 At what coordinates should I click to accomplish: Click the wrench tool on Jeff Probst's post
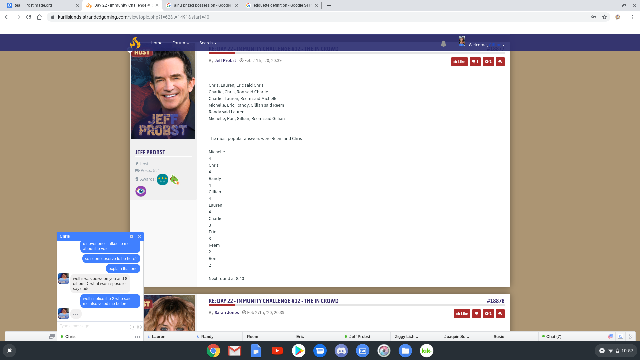[500, 62]
